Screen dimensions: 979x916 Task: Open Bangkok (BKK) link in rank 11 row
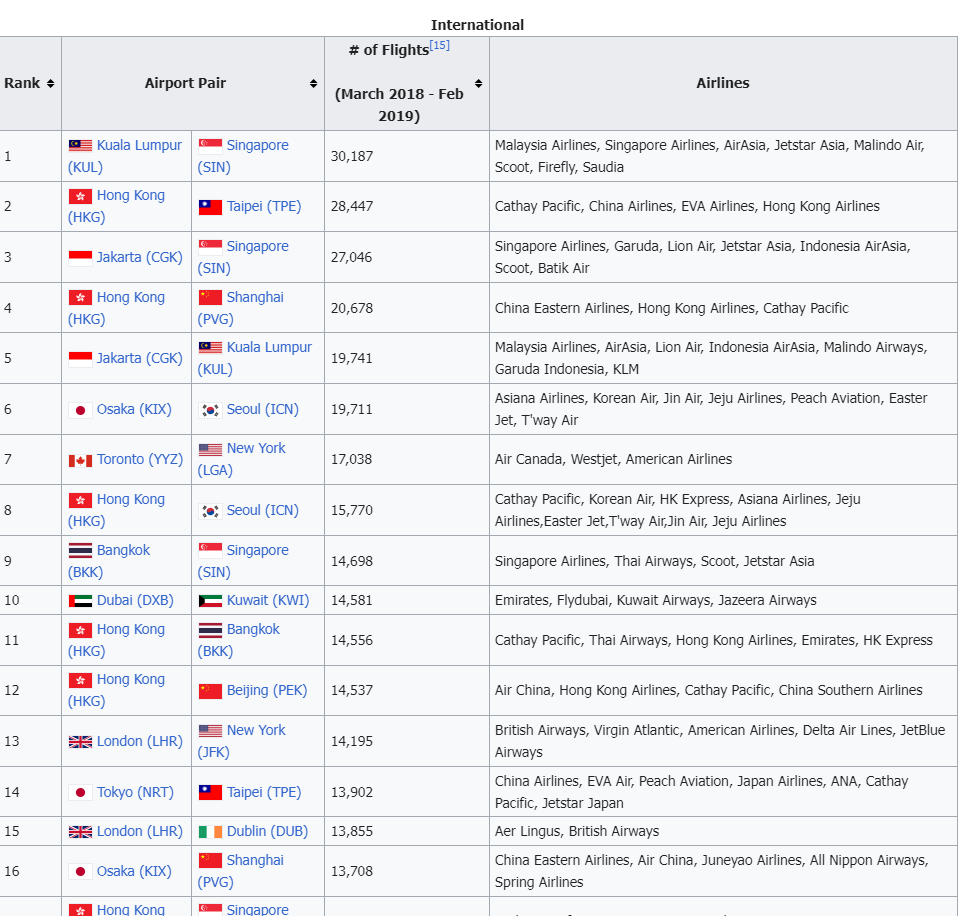(x=239, y=640)
